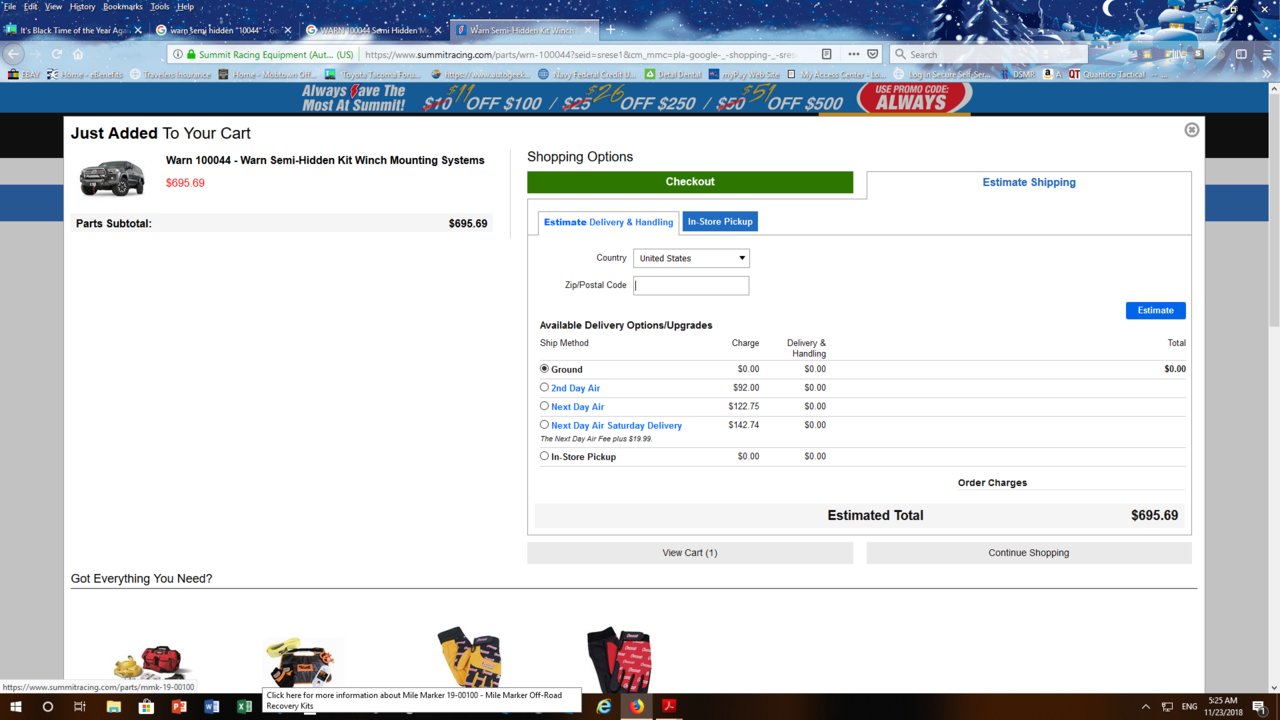Image resolution: width=1280 pixels, height=720 pixels.
Task: Click the red tool bag product image
Action: click(152, 662)
